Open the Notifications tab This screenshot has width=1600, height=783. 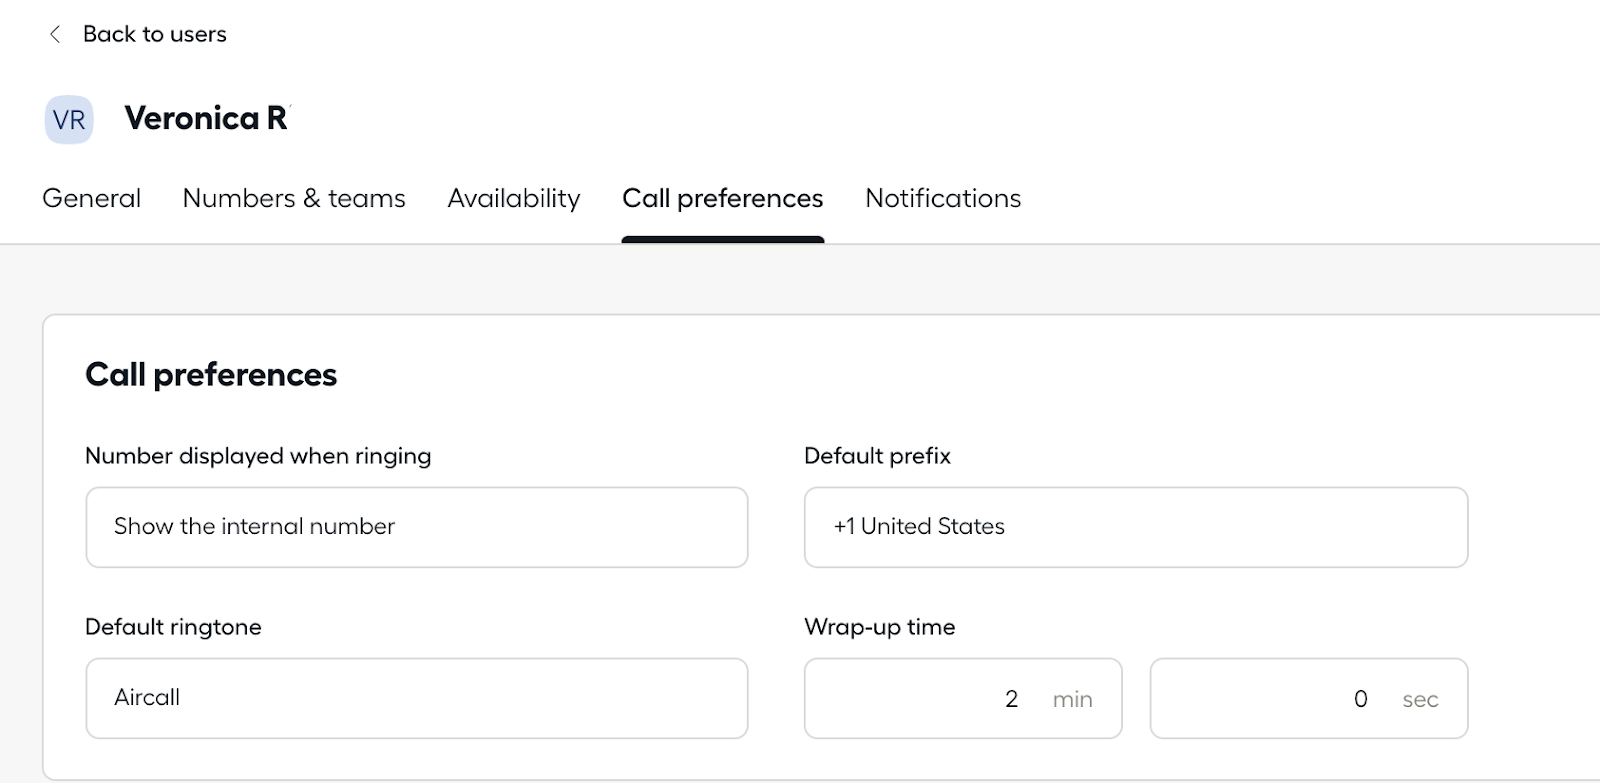coord(943,198)
